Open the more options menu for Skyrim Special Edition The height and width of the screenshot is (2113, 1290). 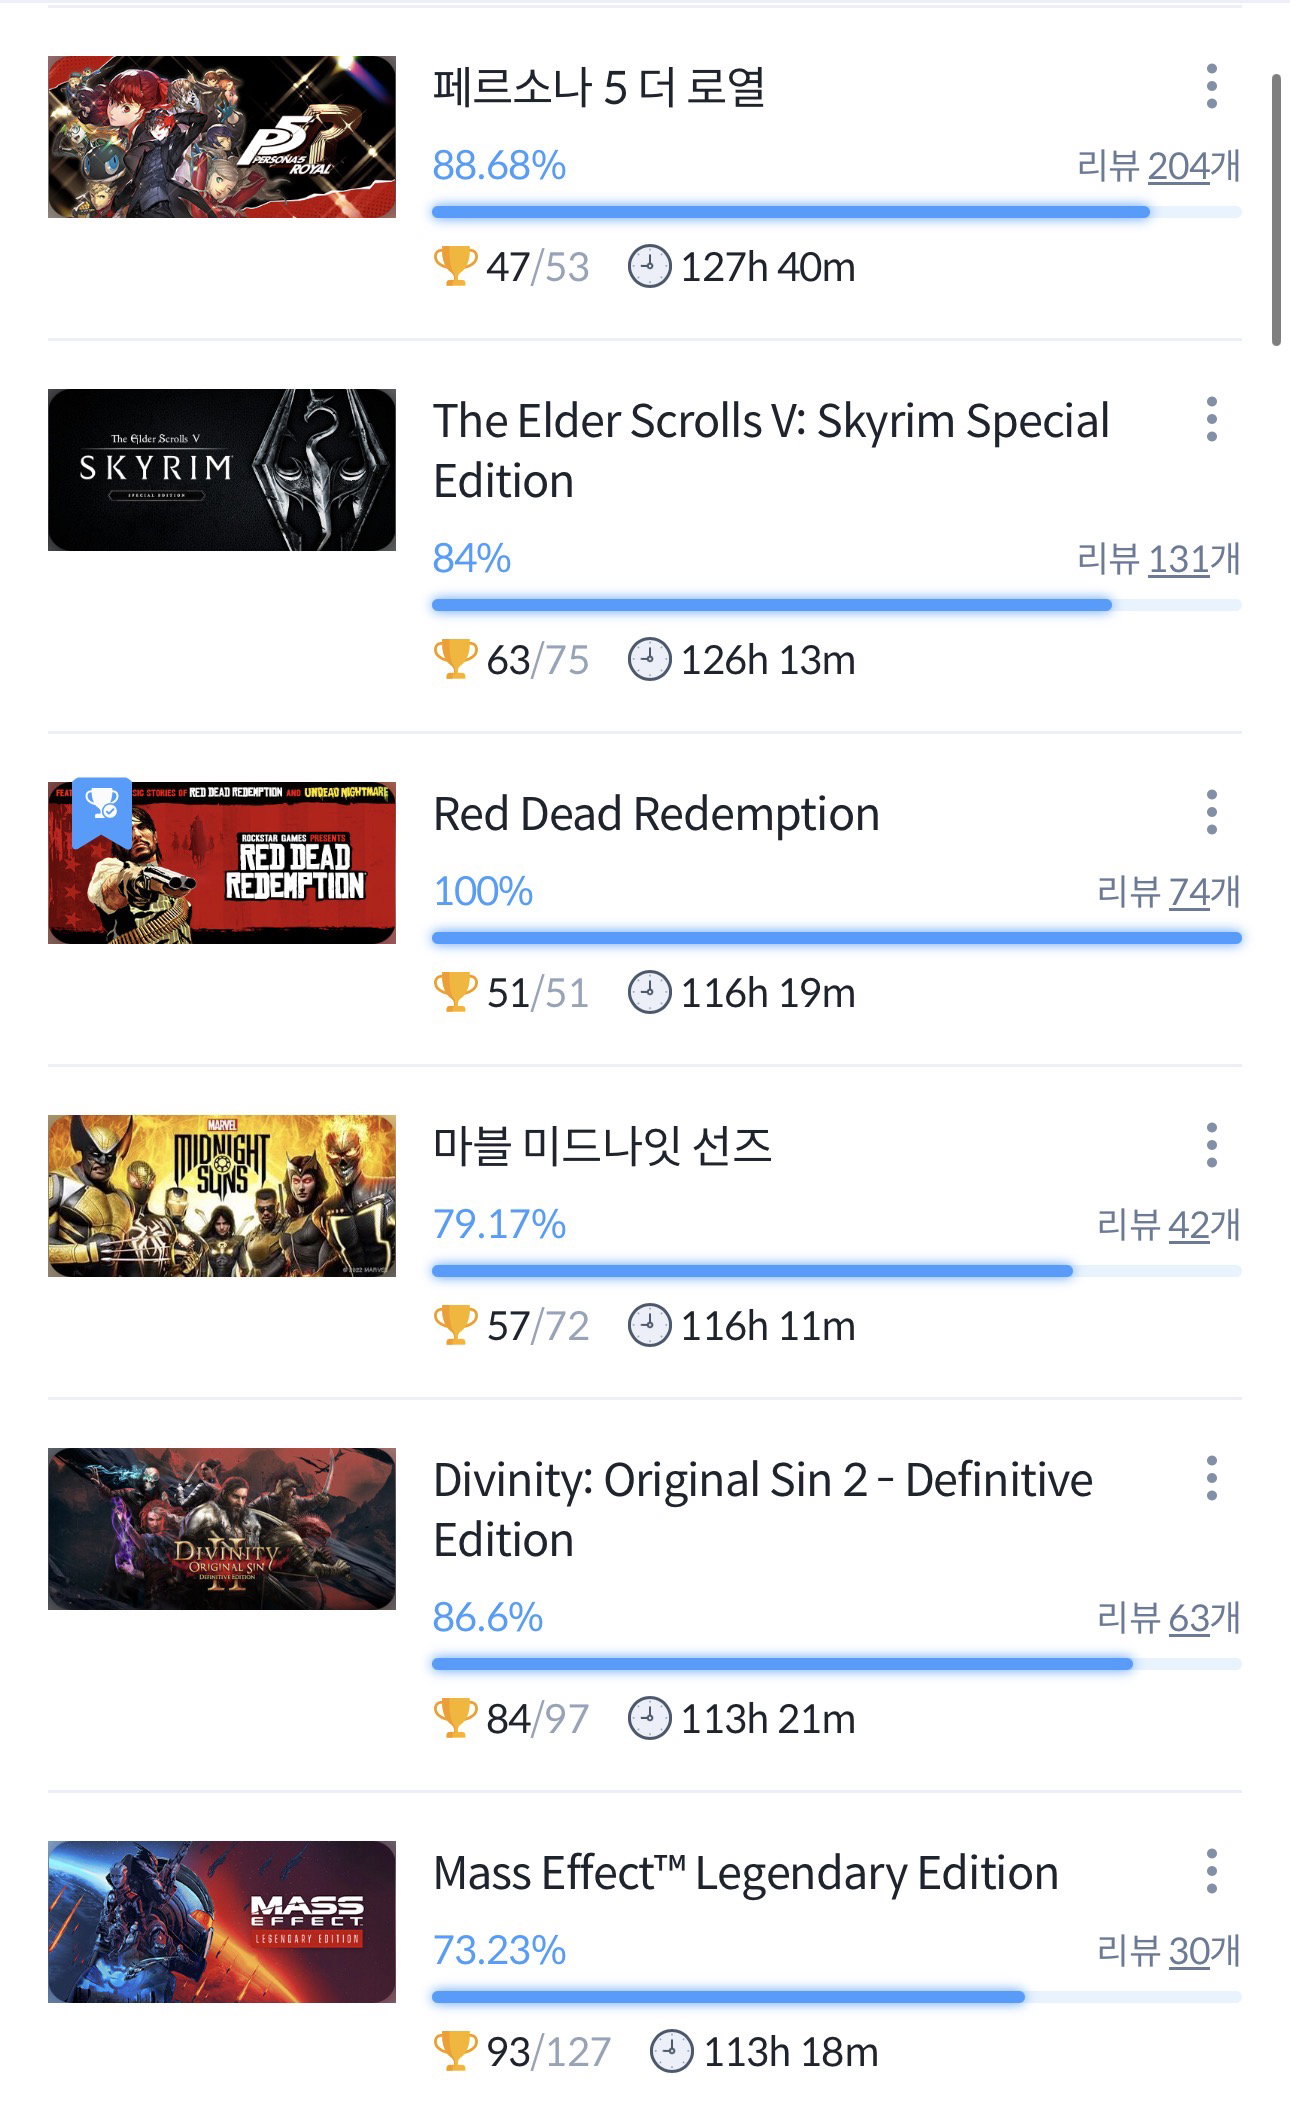point(1211,419)
